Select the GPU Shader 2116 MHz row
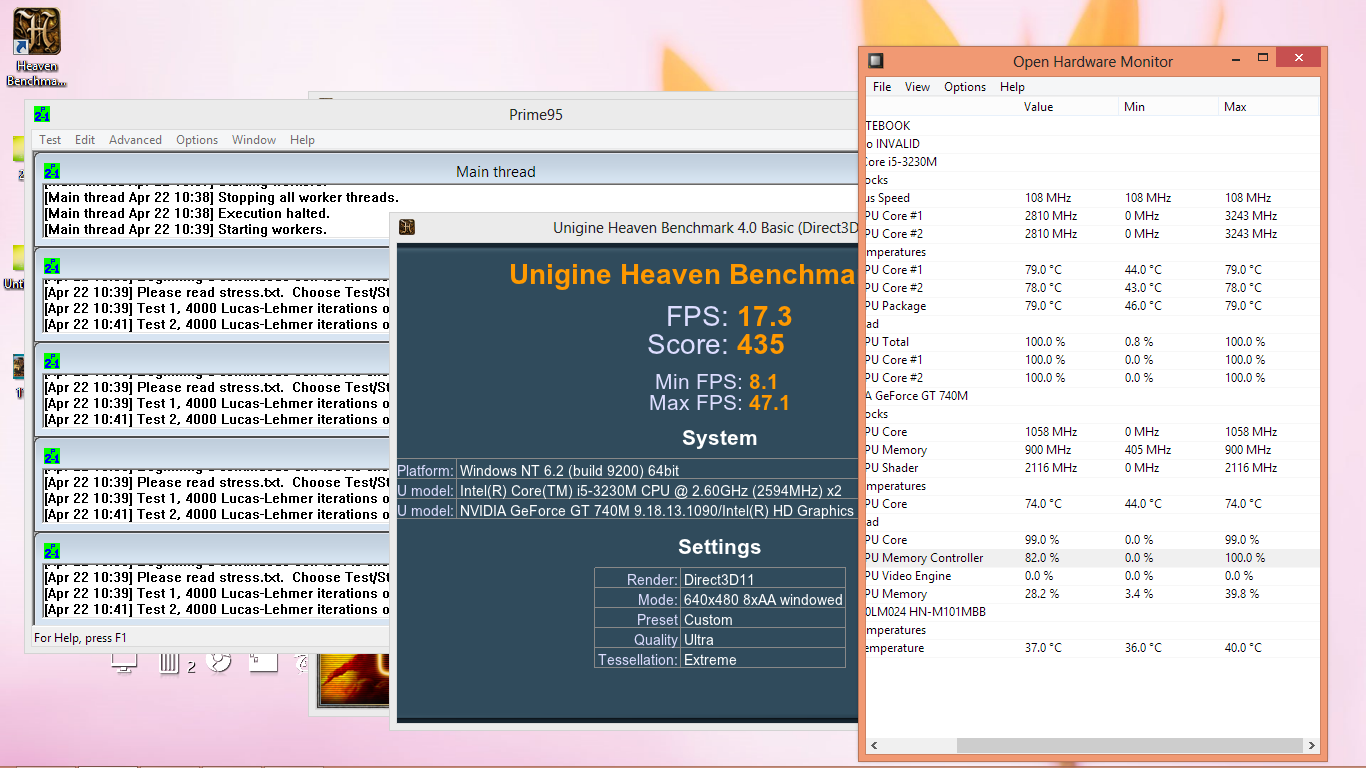The image size is (1366, 768). (x=1092, y=468)
